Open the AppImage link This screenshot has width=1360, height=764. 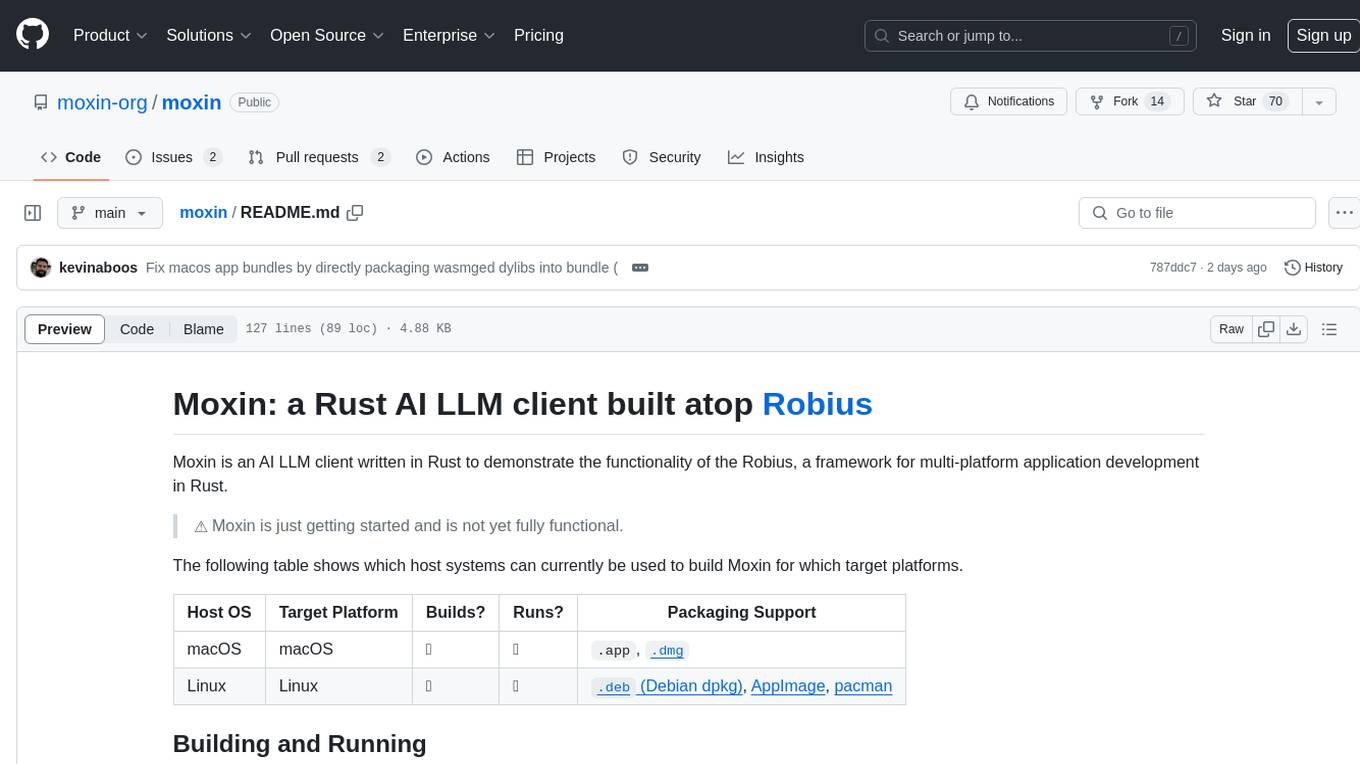pos(788,686)
